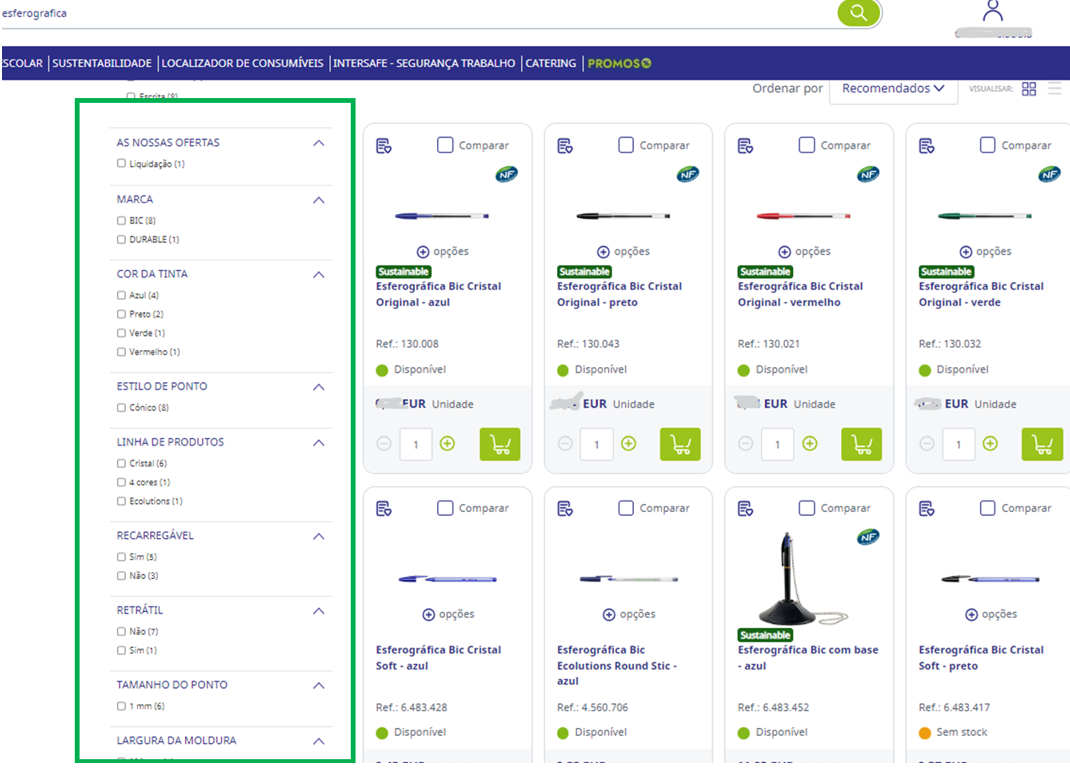Decrease quantity for Bic Cristal Original preto
The image size is (1070, 771).
tap(565, 443)
